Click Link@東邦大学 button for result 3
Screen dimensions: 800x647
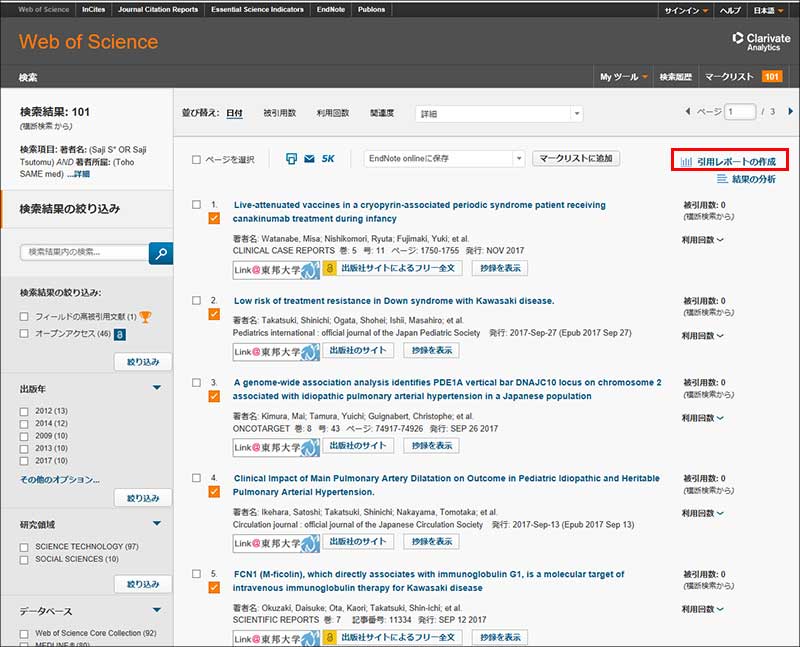point(277,447)
